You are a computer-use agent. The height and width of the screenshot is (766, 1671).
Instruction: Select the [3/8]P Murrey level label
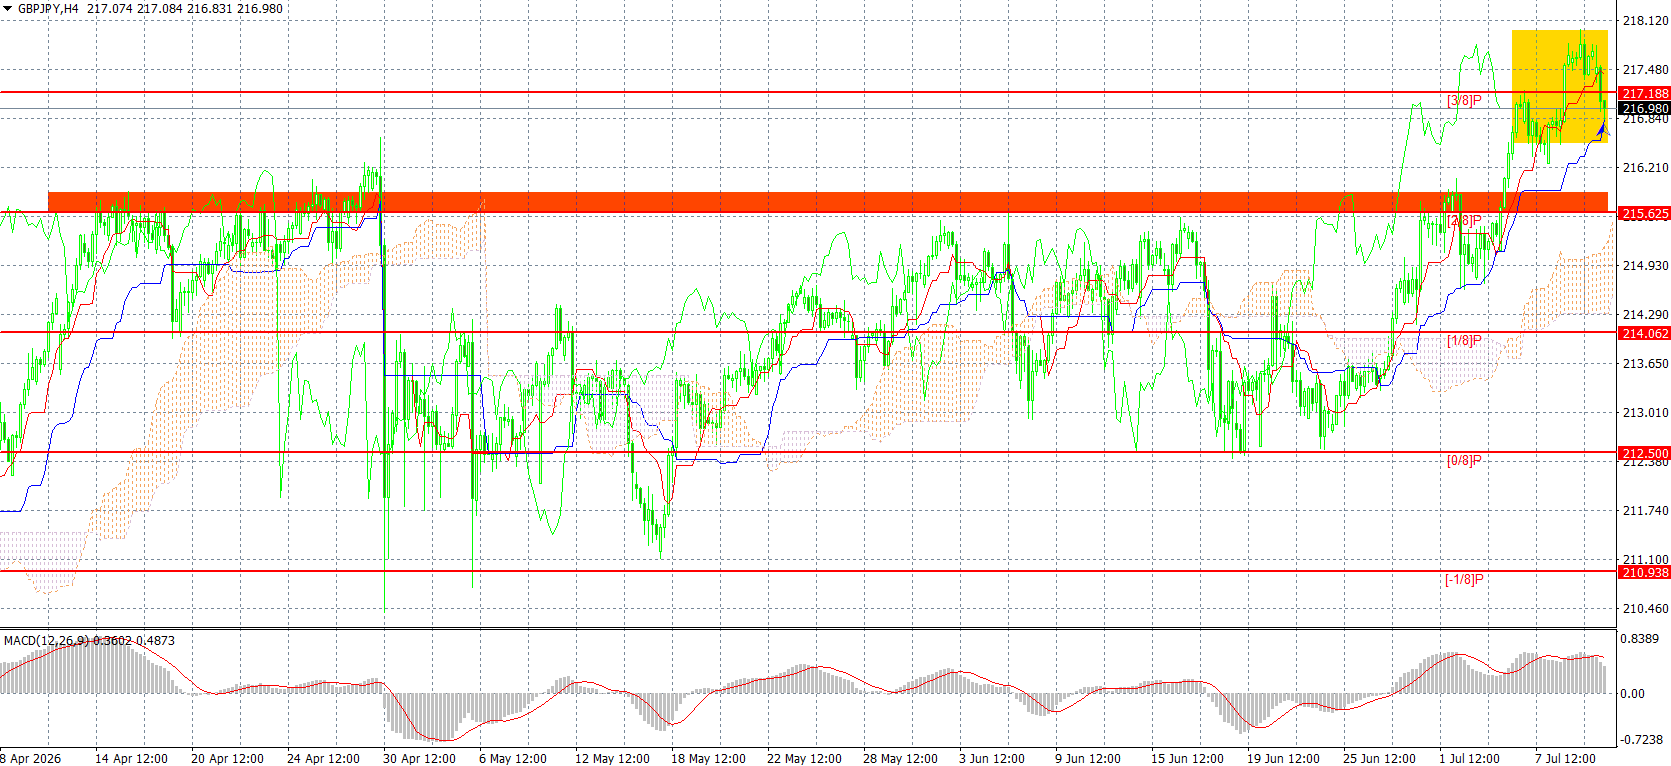click(1465, 101)
